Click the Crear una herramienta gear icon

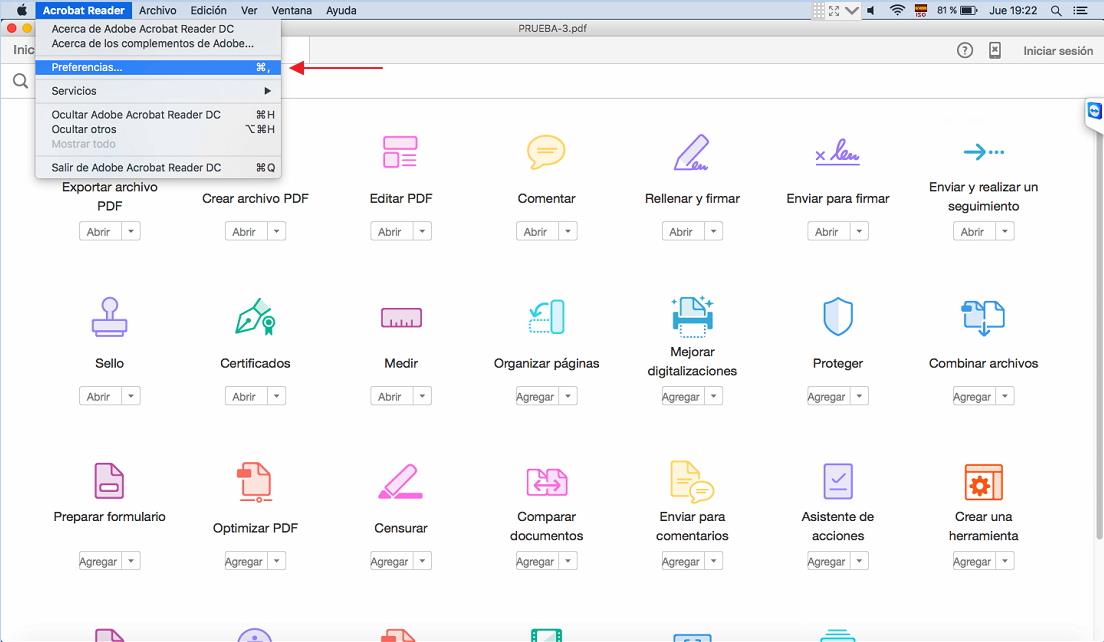pyautogui.click(x=984, y=482)
